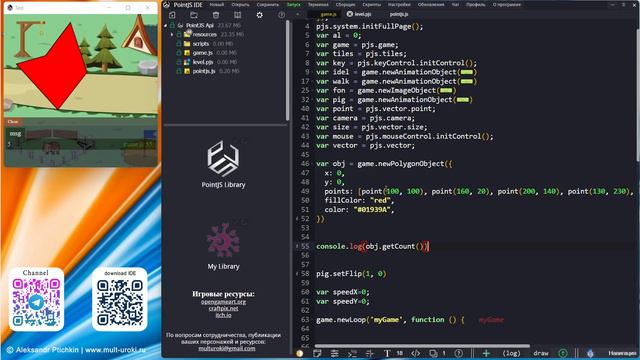
Task: Open the Терминал menu
Action: pyautogui.click(x=318, y=4)
